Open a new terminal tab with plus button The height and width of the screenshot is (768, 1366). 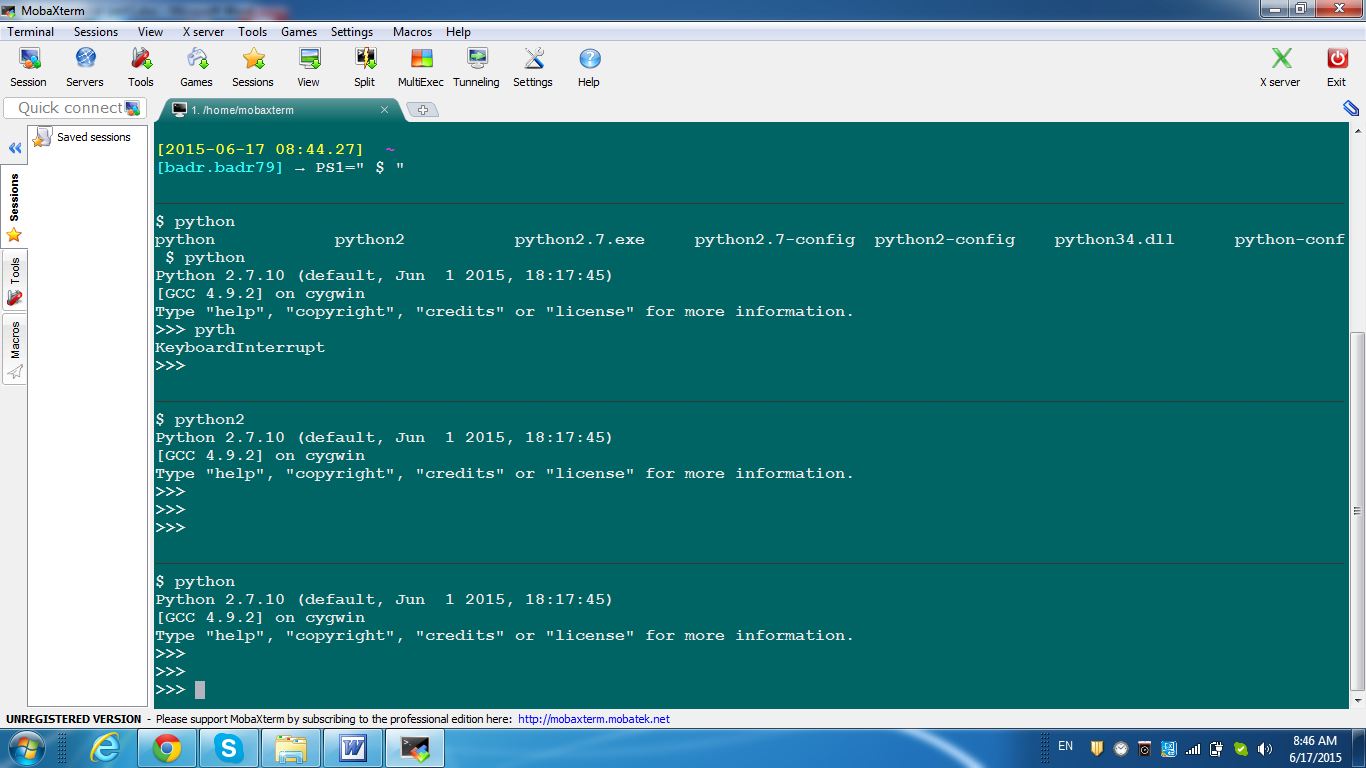pos(423,110)
